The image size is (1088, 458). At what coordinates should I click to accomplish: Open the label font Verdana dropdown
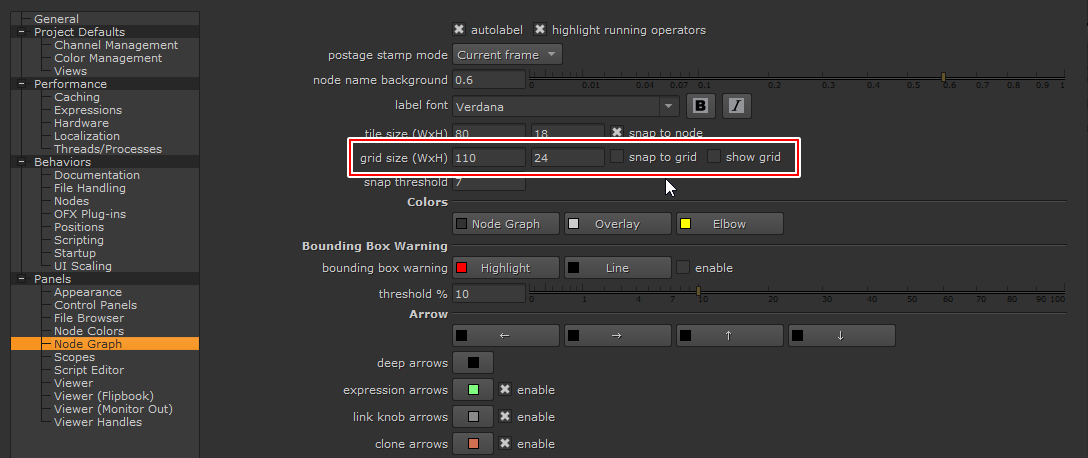click(x=566, y=105)
